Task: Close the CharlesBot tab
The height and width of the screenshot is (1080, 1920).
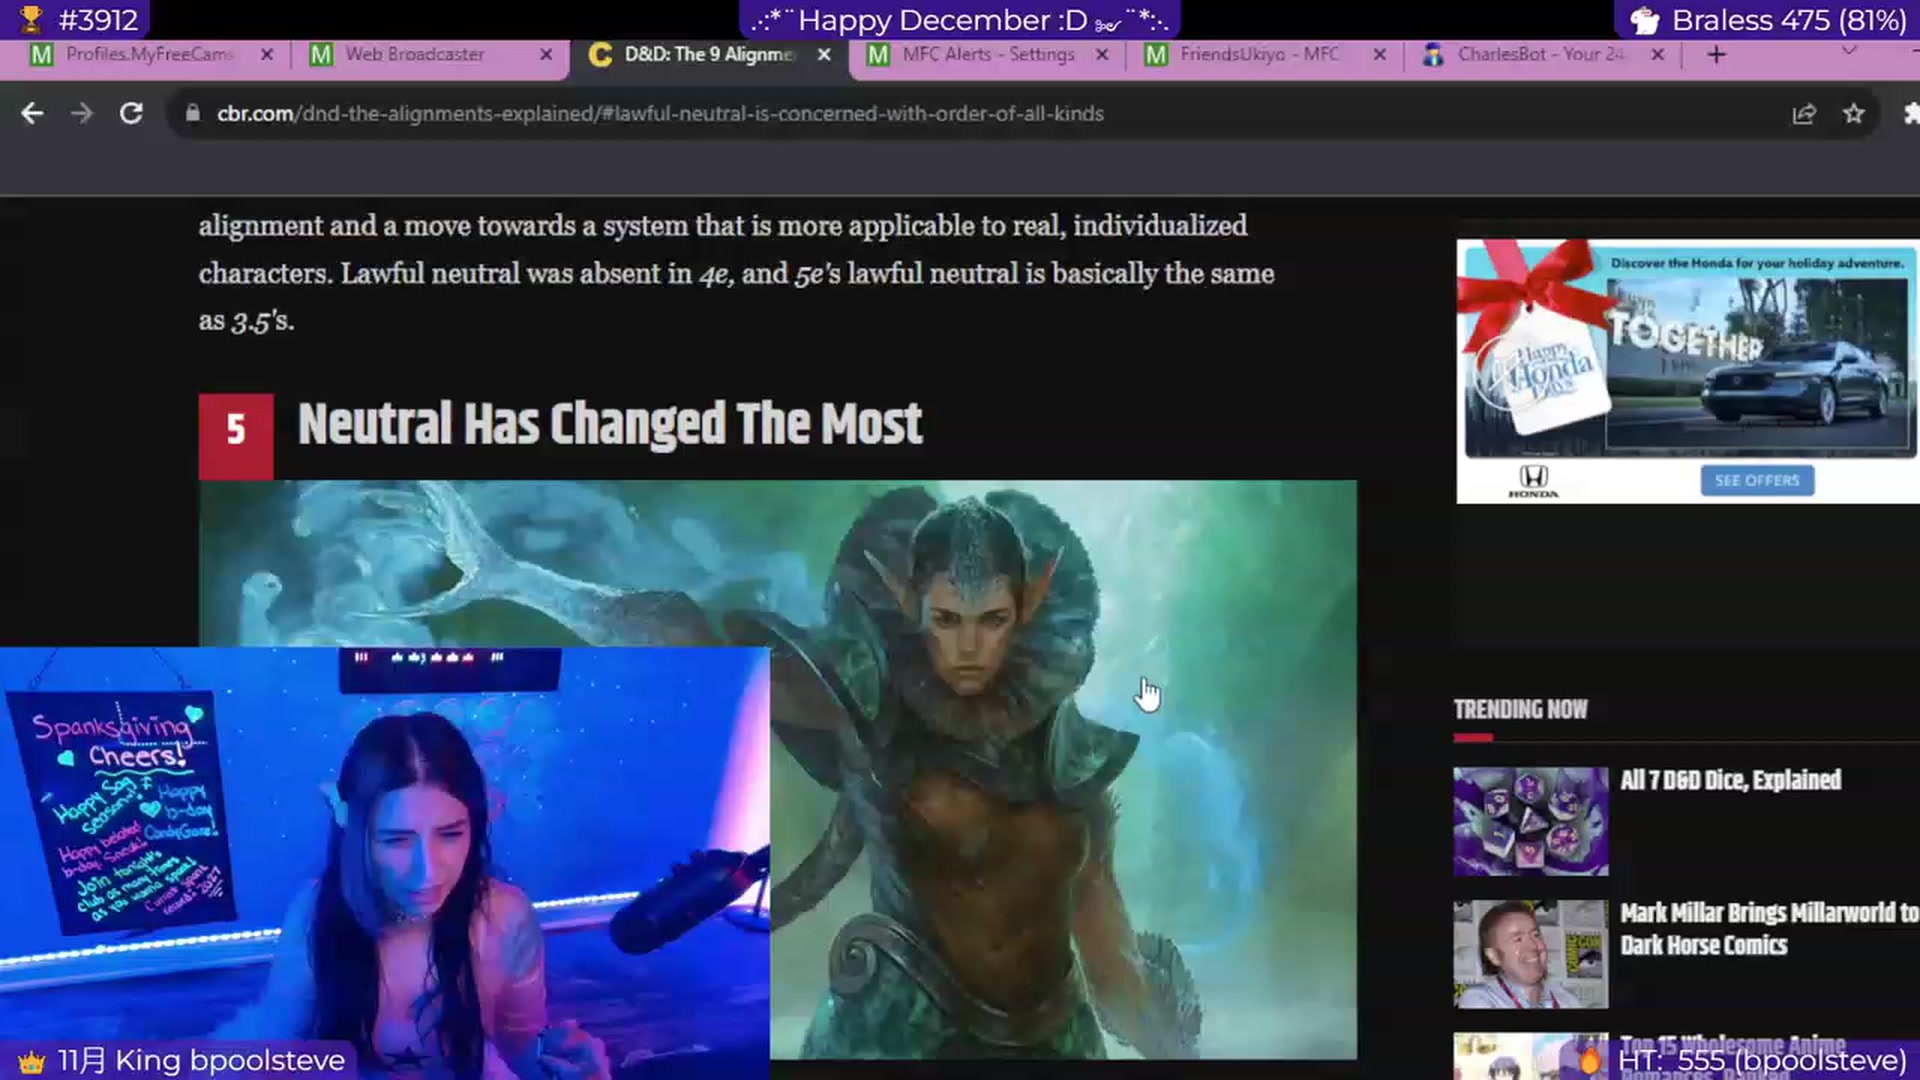Action: tap(1658, 54)
